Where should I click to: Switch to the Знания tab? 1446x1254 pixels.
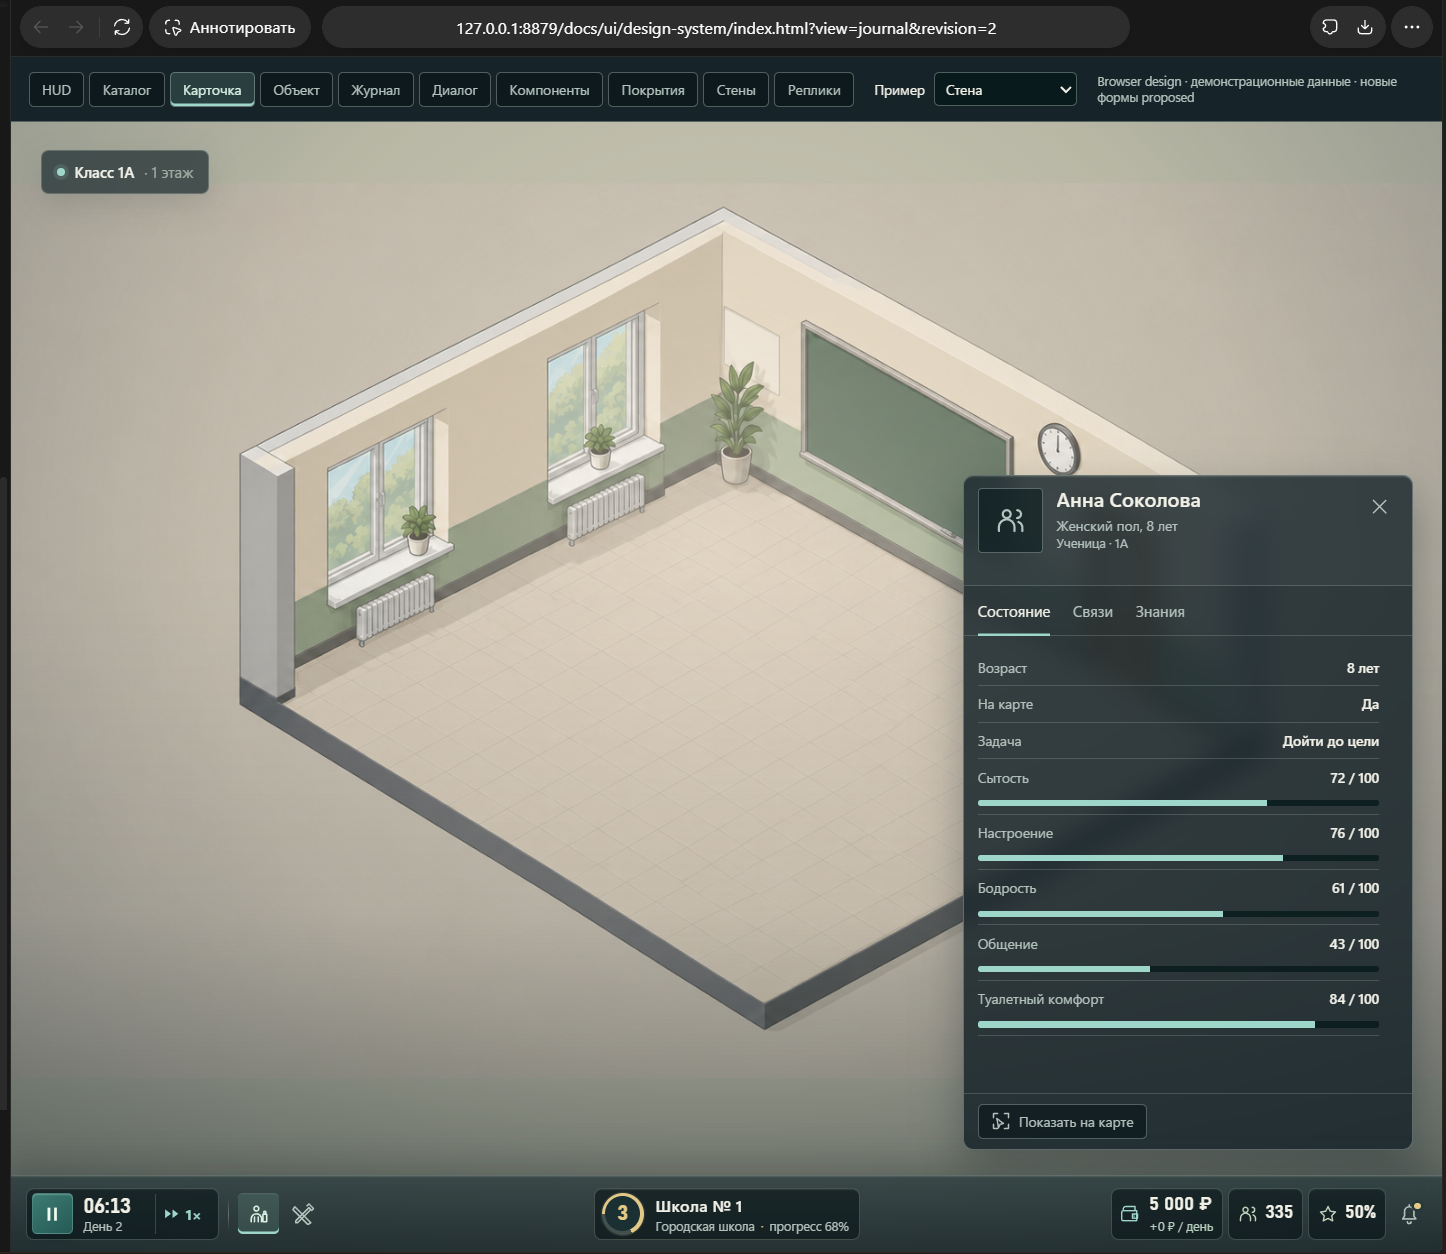click(1160, 612)
